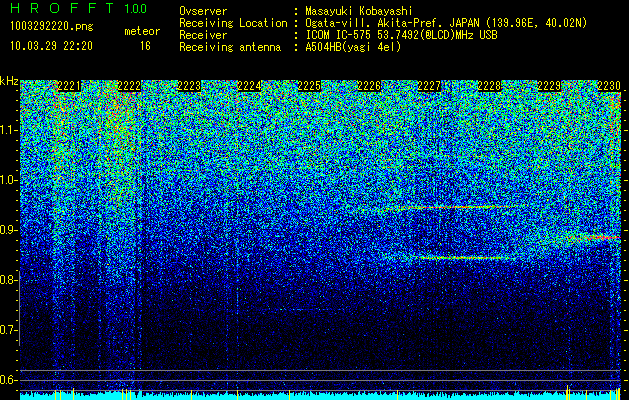This screenshot has width=629, height=400.
Task: Click the word meteor
Action: (x=142, y=31)
